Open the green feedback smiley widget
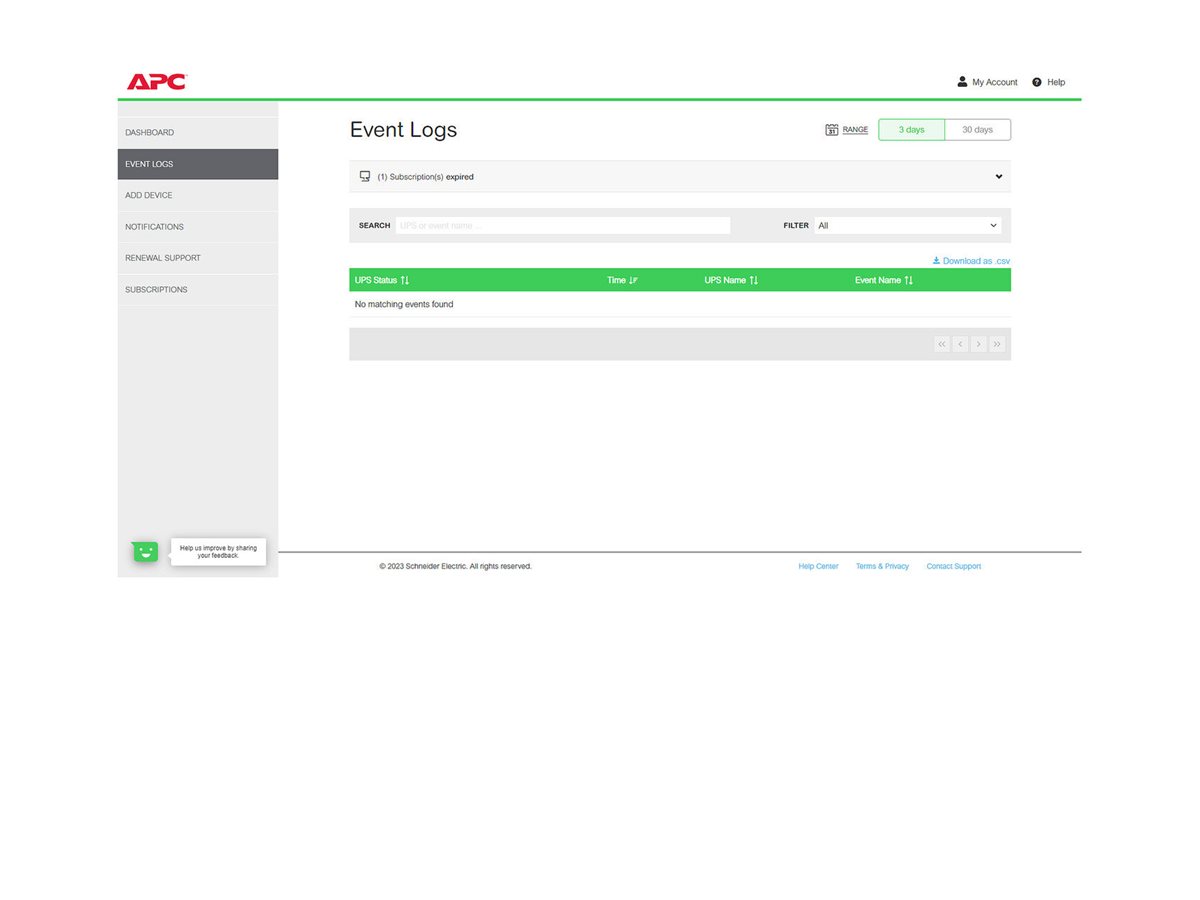The width and height of the screenshot is (1200, 900). 144,551
